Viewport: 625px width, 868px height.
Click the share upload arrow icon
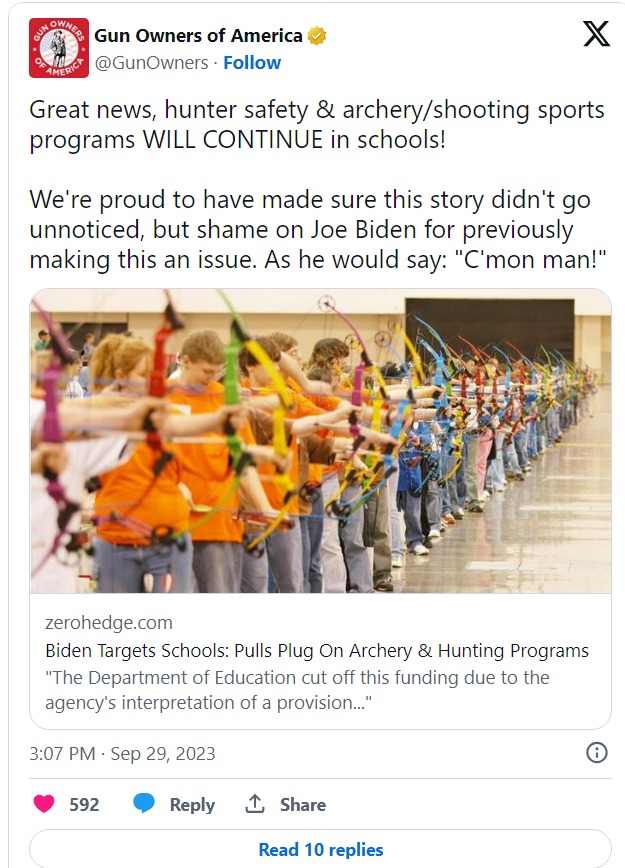[255, 803]
